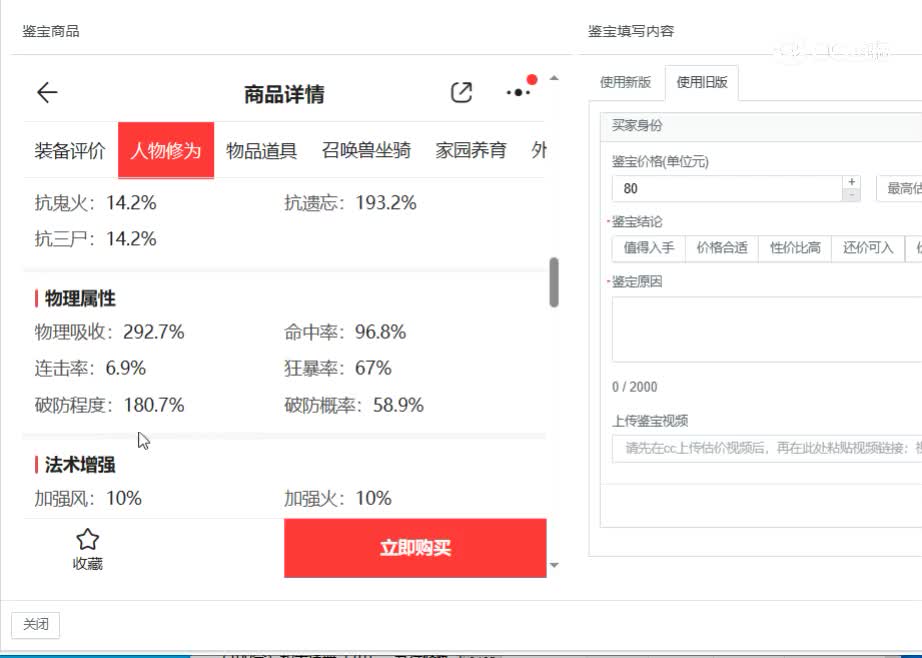This screenshot has height=658, width=922.
Task: Favorite the item via the 收藏 star icon
Action: pyautogui.click(x=87, y=540)
